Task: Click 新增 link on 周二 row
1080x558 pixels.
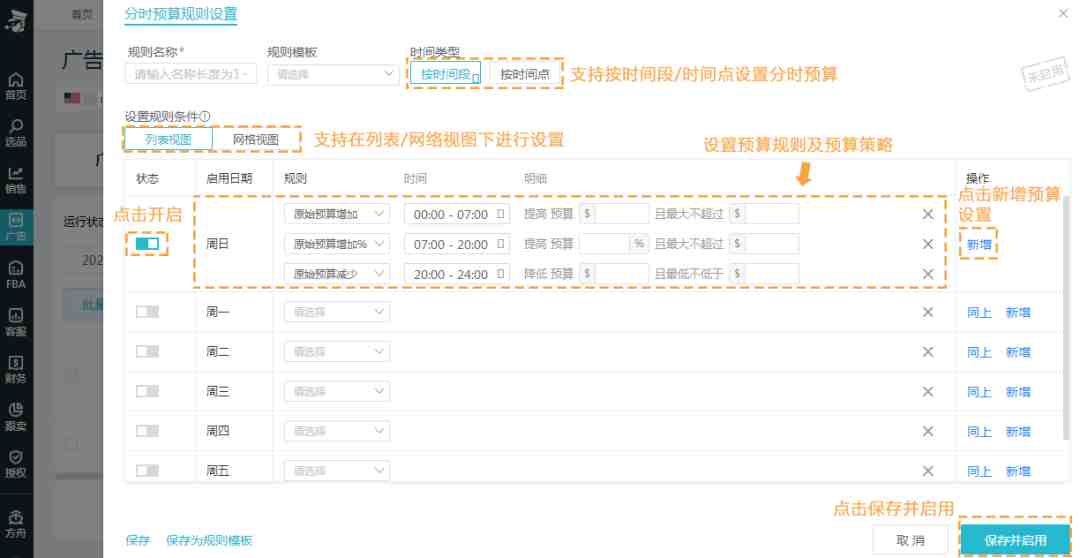Action: coord(1018,352)
